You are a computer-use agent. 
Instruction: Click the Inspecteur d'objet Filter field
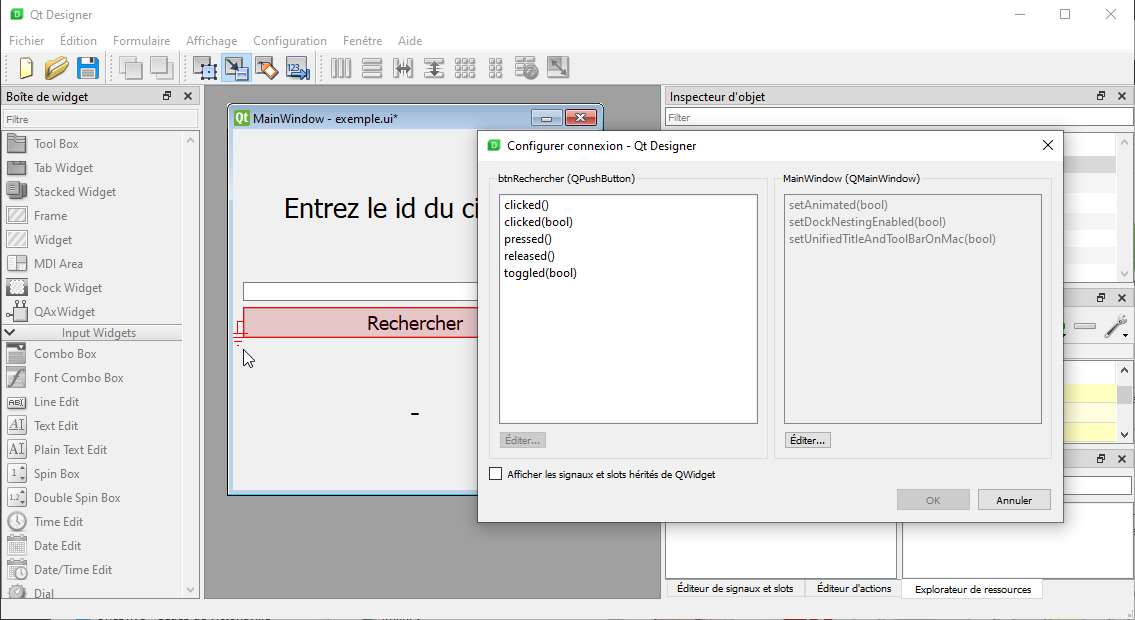click(899, 117)
